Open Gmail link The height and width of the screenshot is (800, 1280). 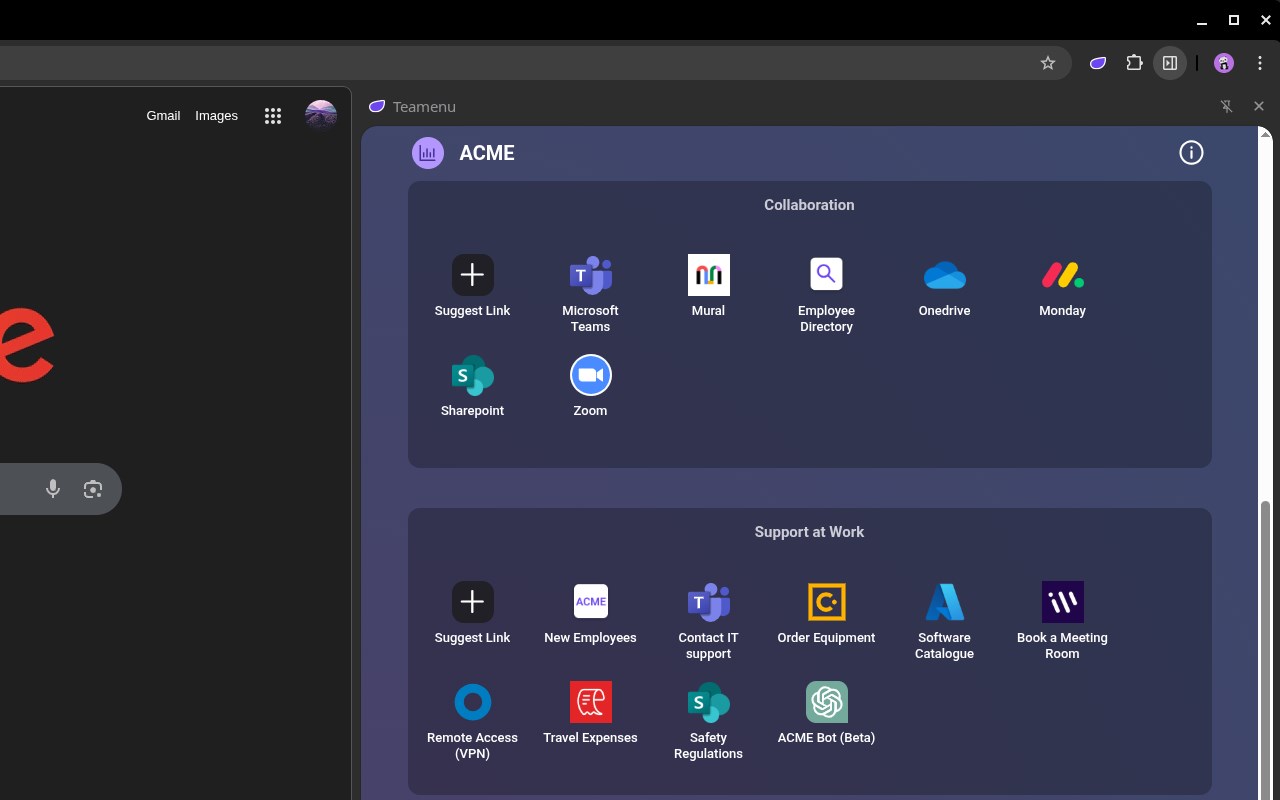(x=163, y=116)
